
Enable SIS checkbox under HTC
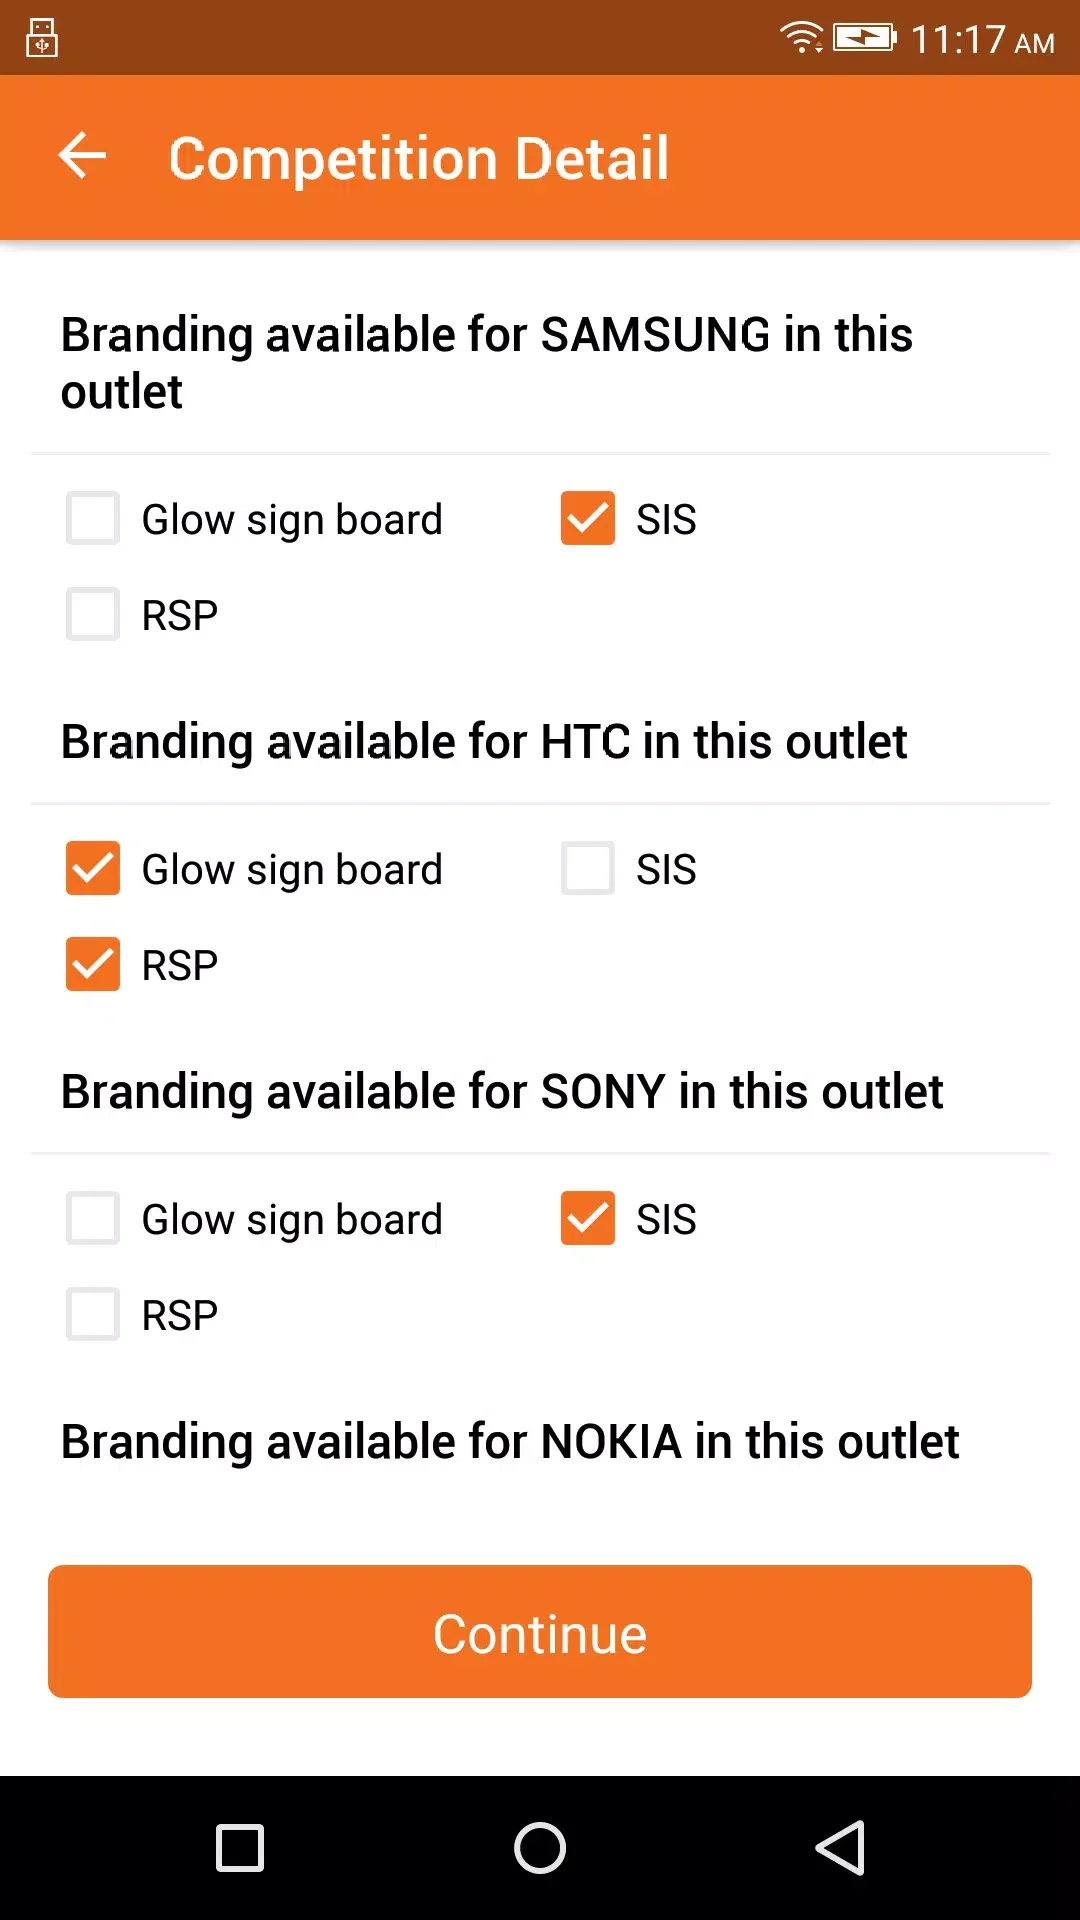588,868
